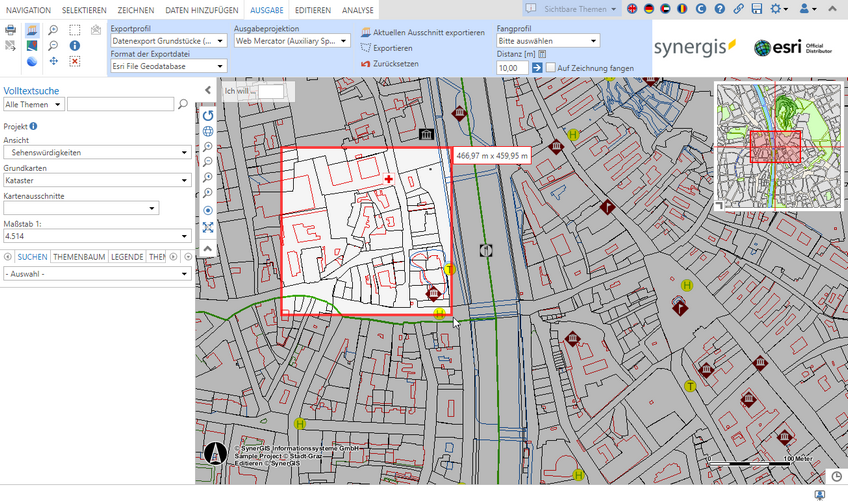
Task: Open the THEMENBAUM tab
Action: [78, 257]
